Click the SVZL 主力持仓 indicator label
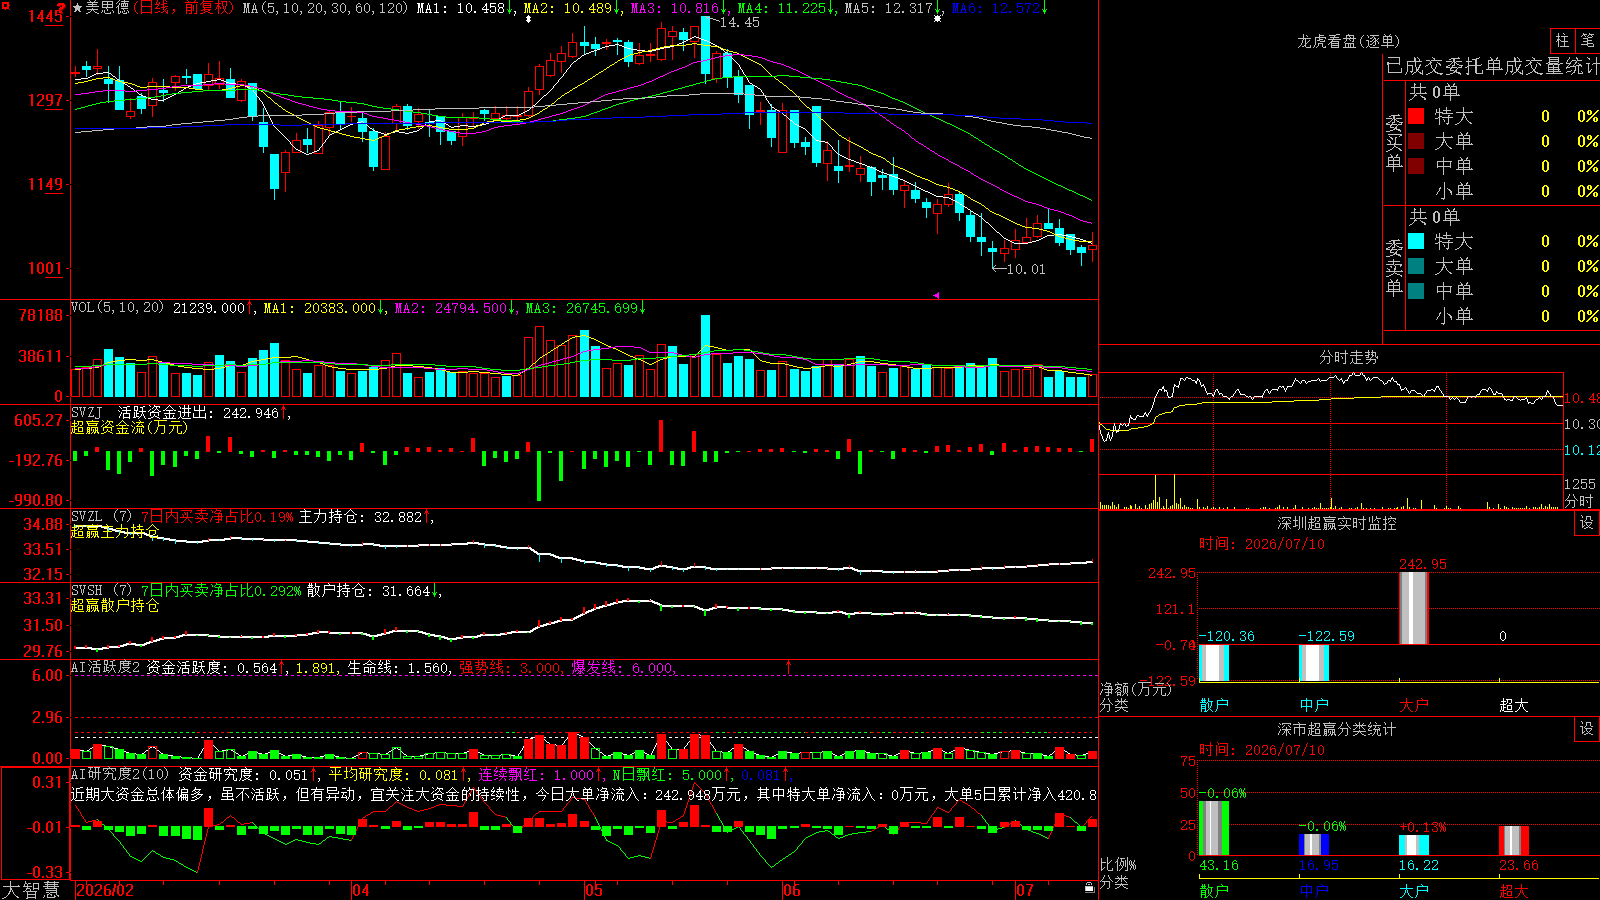 [x=102, y=516]
